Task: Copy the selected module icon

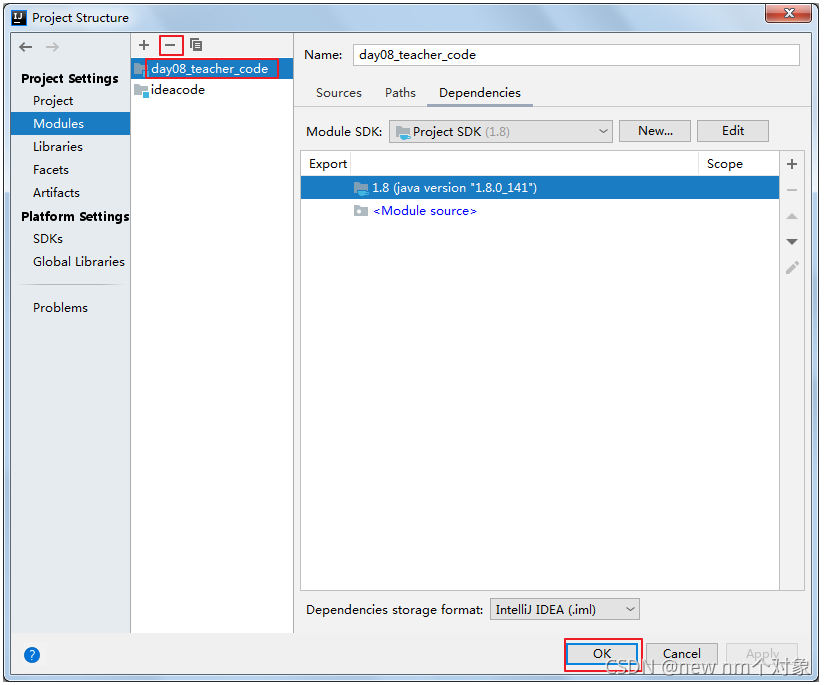Action: click(196, 45)
